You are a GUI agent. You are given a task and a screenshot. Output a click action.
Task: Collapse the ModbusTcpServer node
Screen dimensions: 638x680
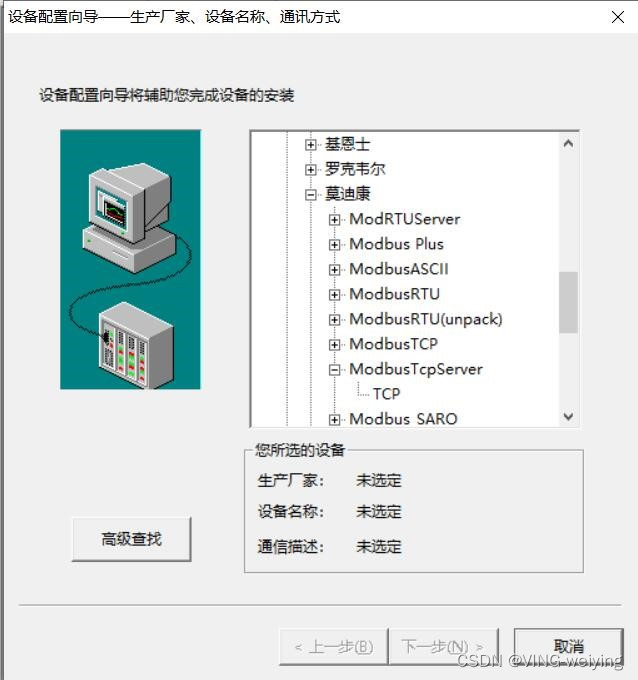click(334, 370)
